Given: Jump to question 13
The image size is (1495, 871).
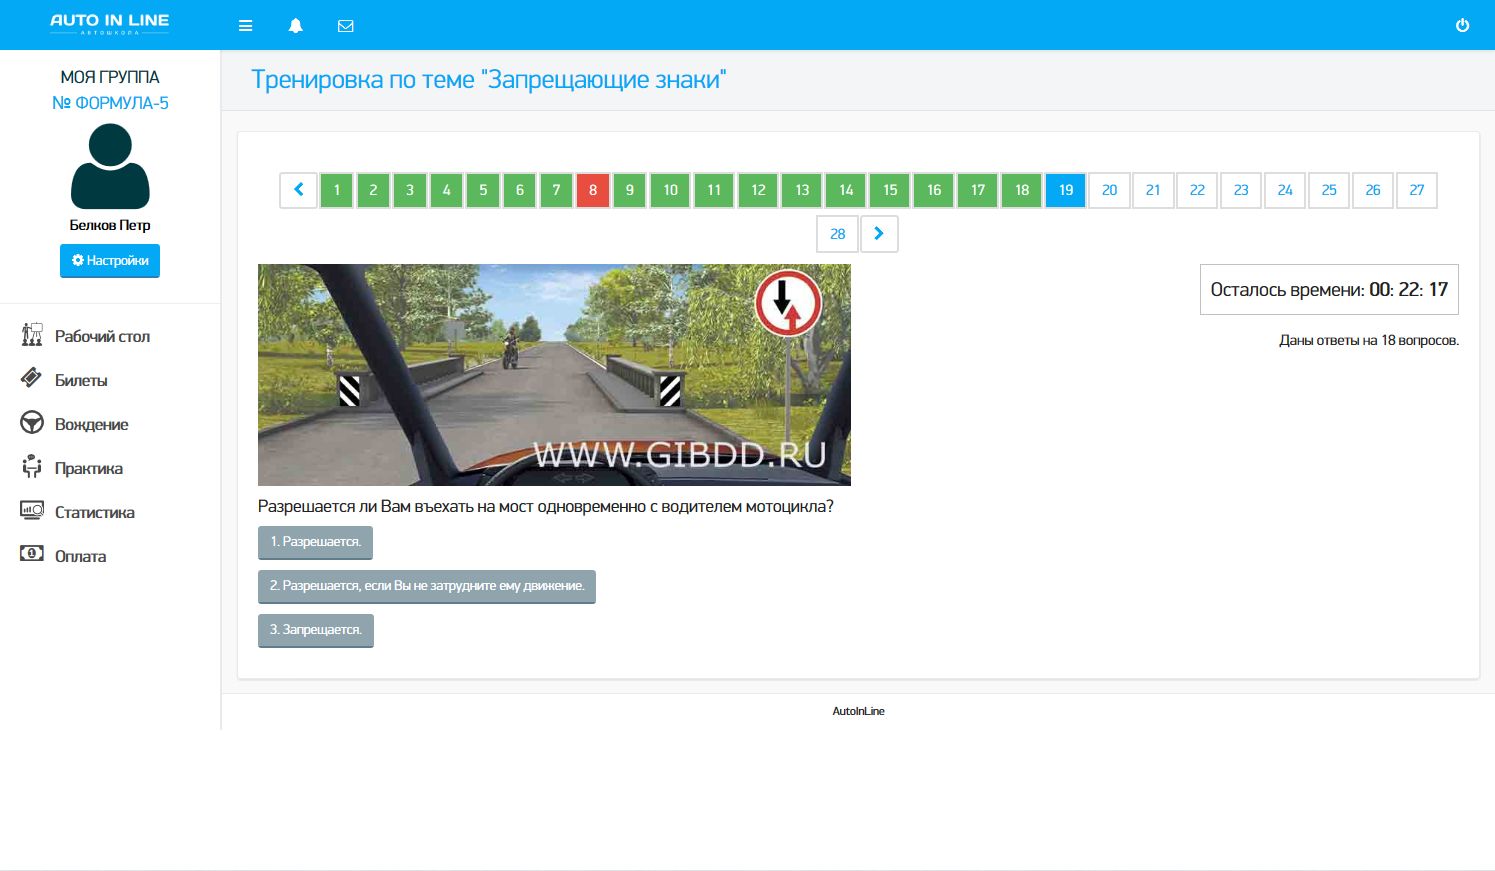Looking at the screenshot, I should pyautogui.click(x=802, y=190).
